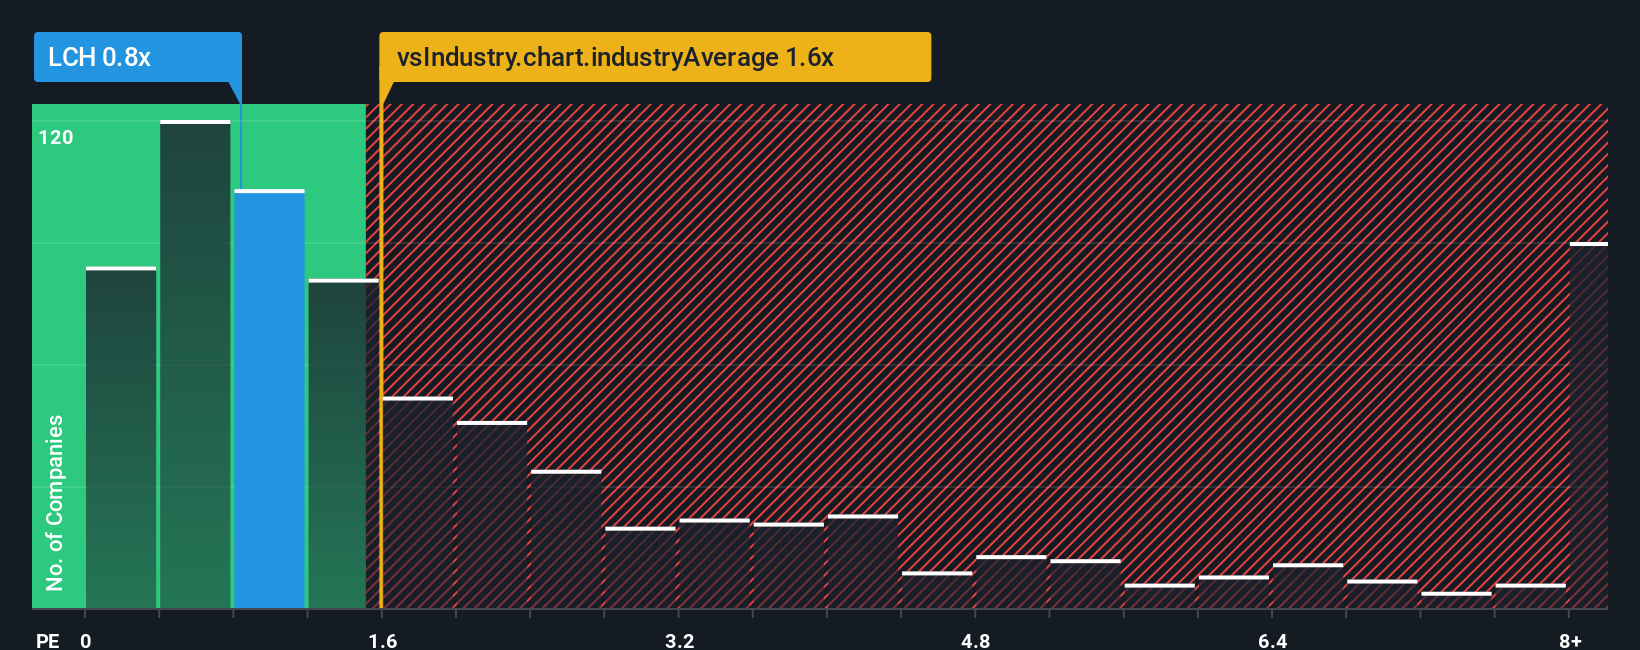Click the 8+ x-axis tick label
The image size is (1640, 650).
coord(1571,640)
